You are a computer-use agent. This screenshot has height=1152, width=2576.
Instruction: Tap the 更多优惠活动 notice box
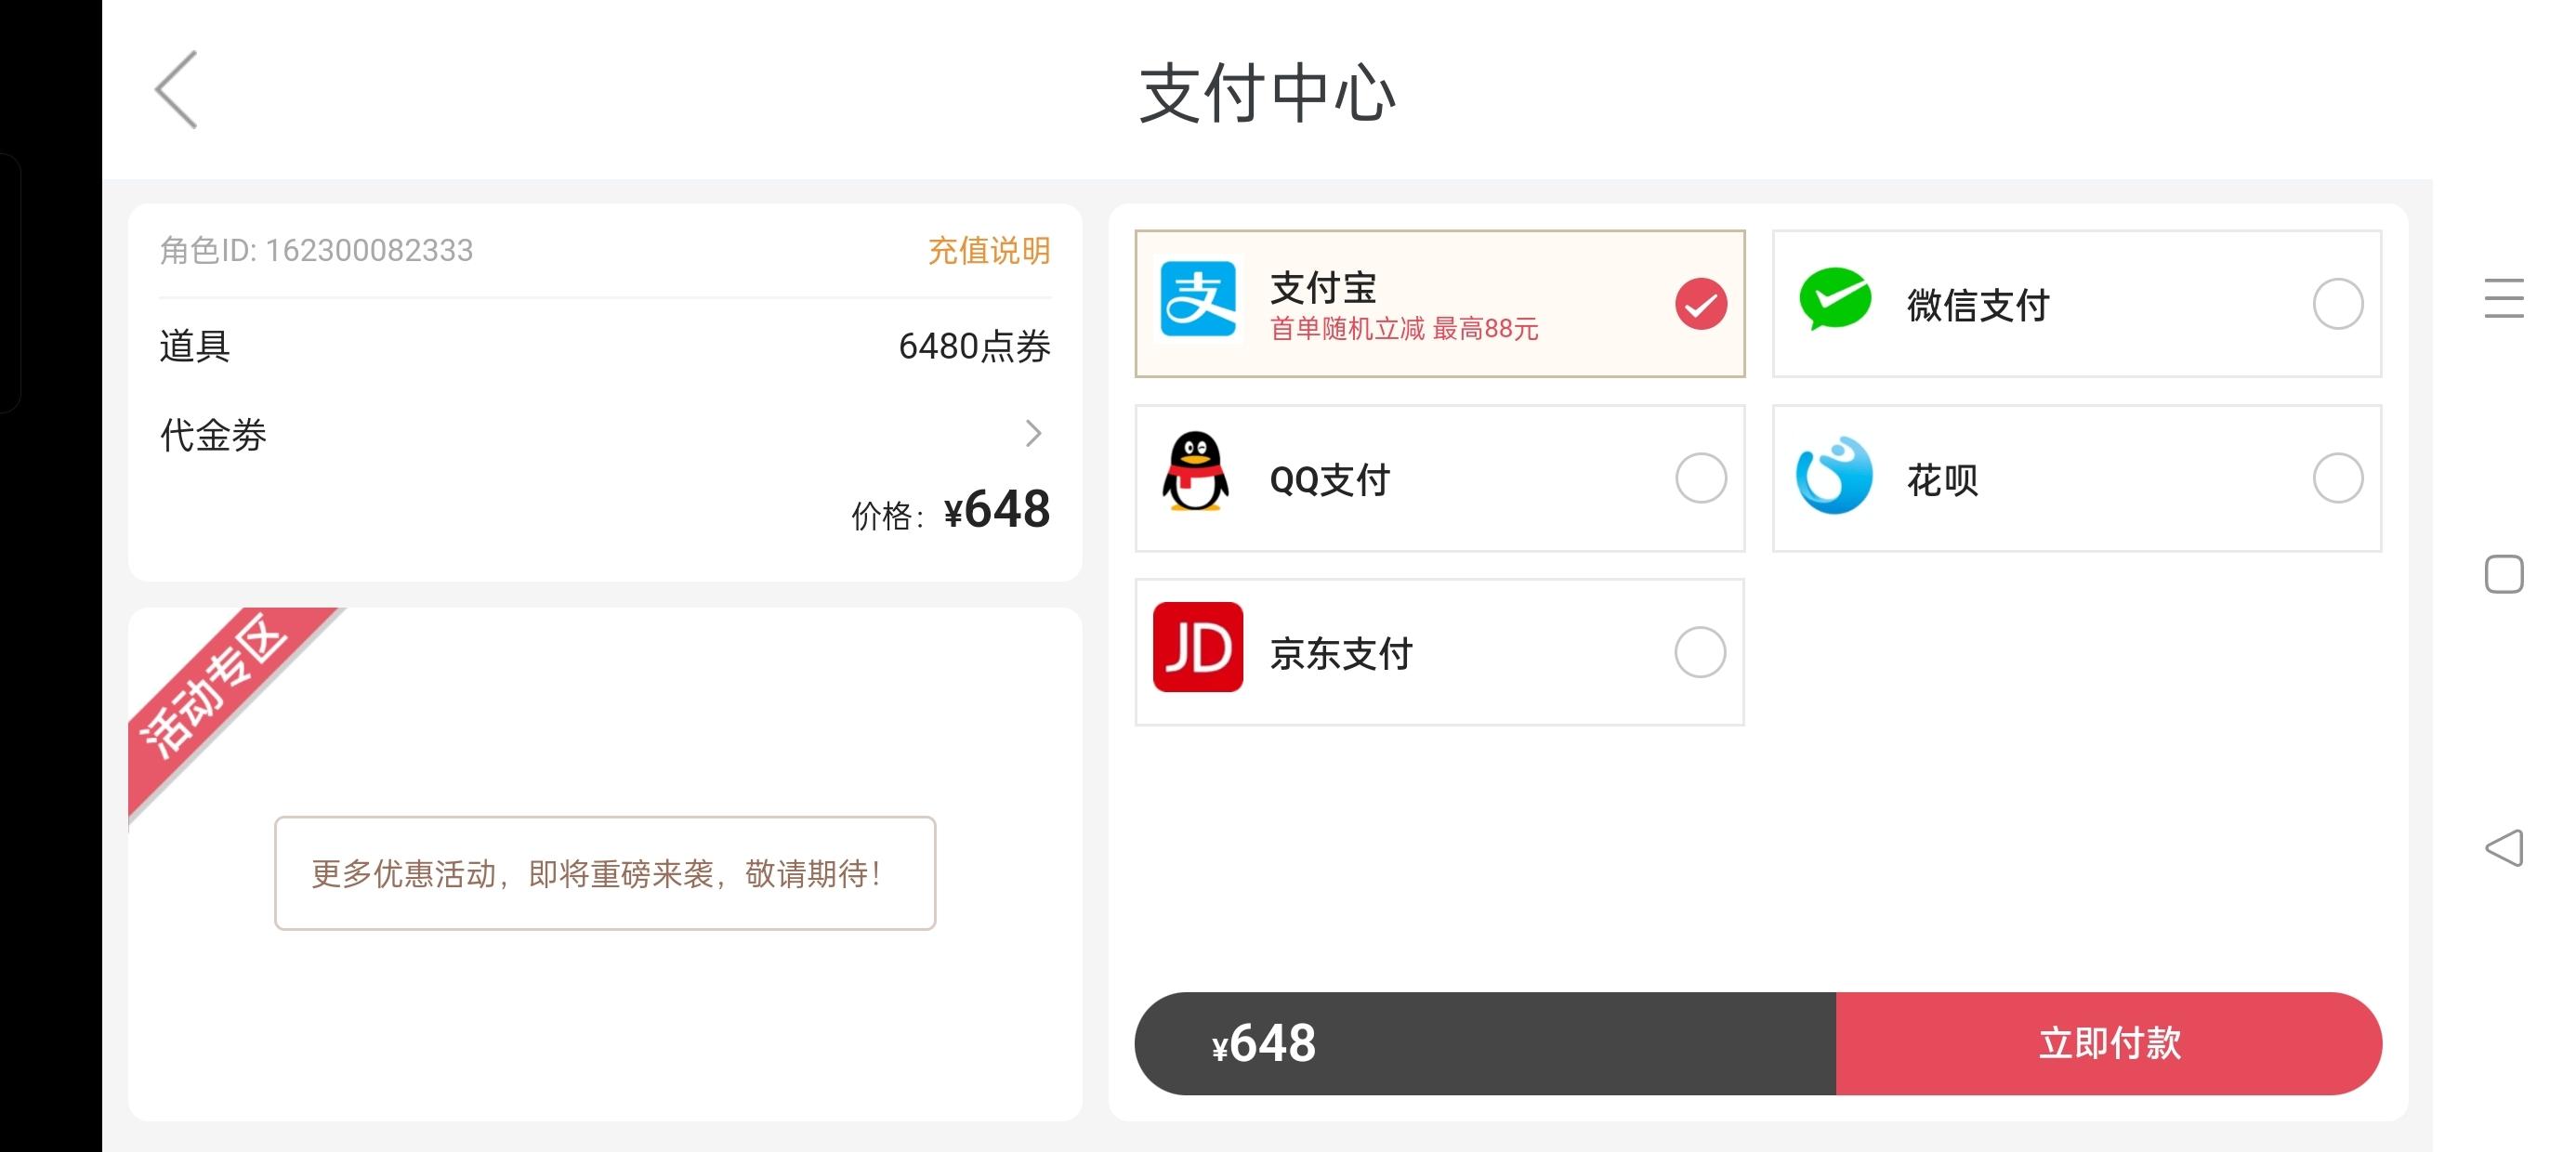[x=605, y=873]
